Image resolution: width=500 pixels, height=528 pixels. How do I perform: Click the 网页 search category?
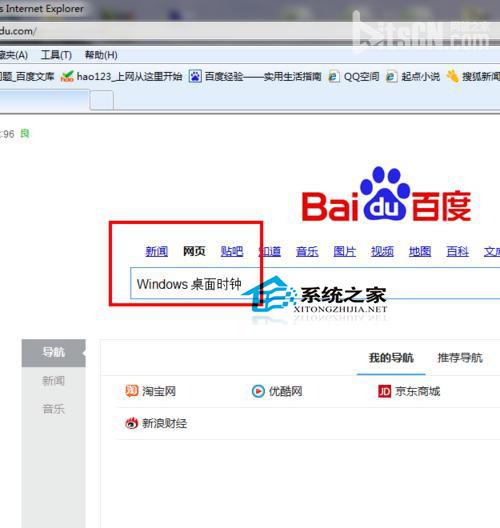click(194, 251)
